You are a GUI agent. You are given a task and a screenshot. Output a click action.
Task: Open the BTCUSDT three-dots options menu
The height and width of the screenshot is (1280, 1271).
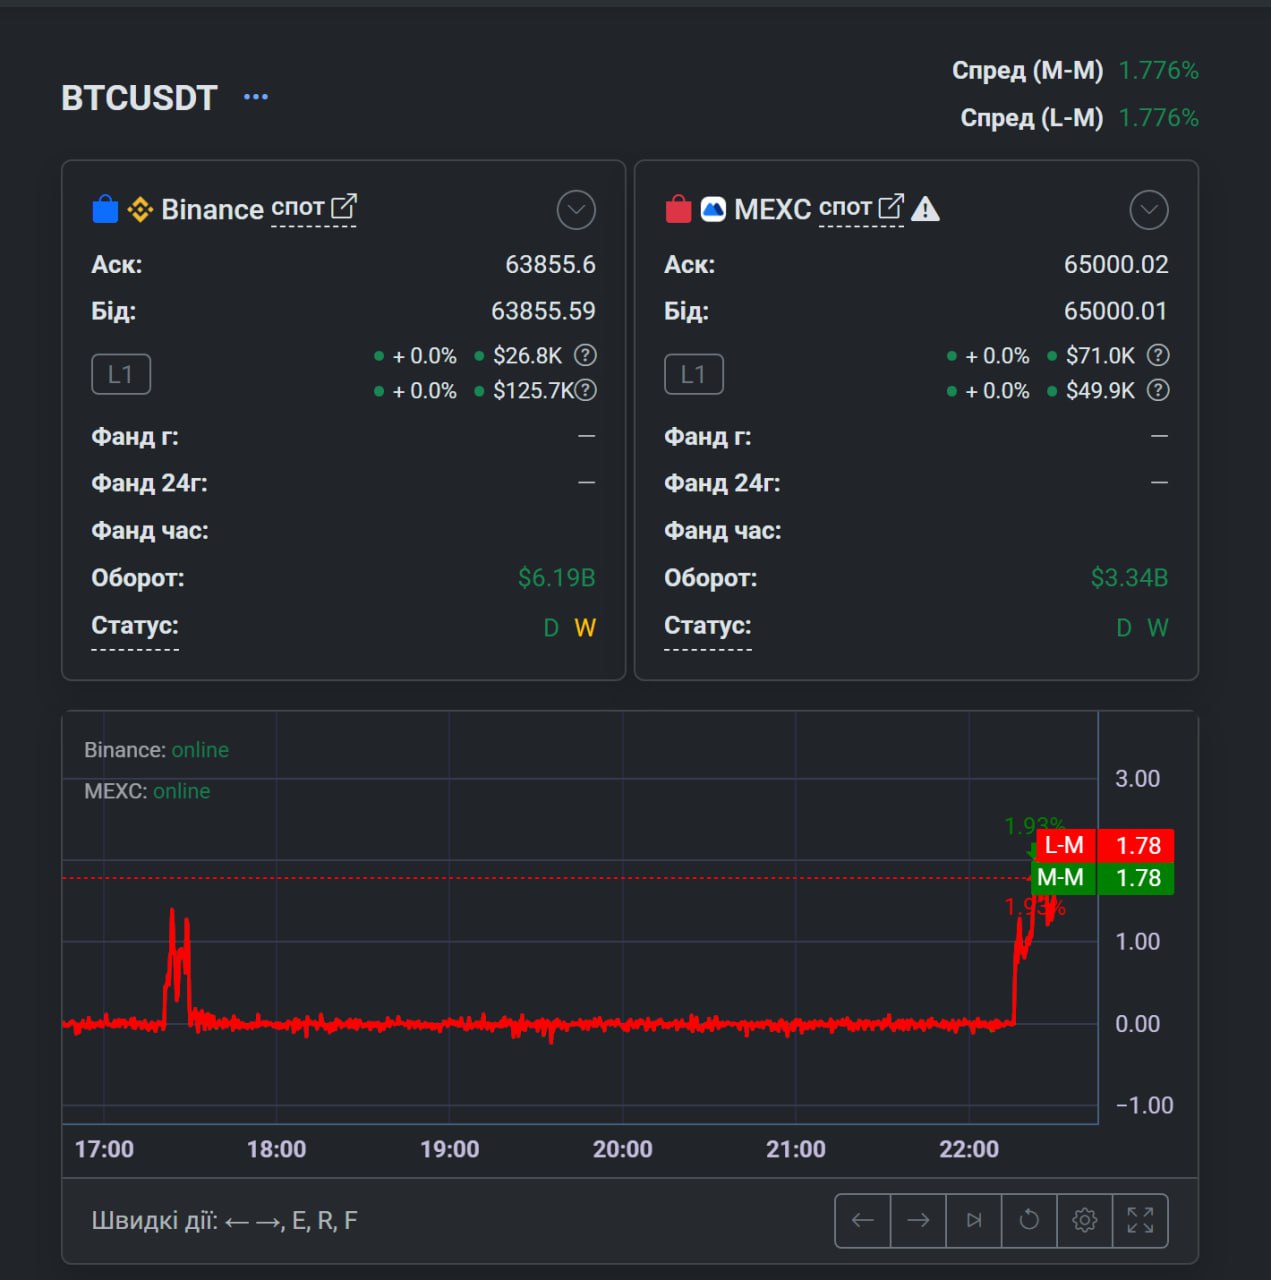(256, 97)
